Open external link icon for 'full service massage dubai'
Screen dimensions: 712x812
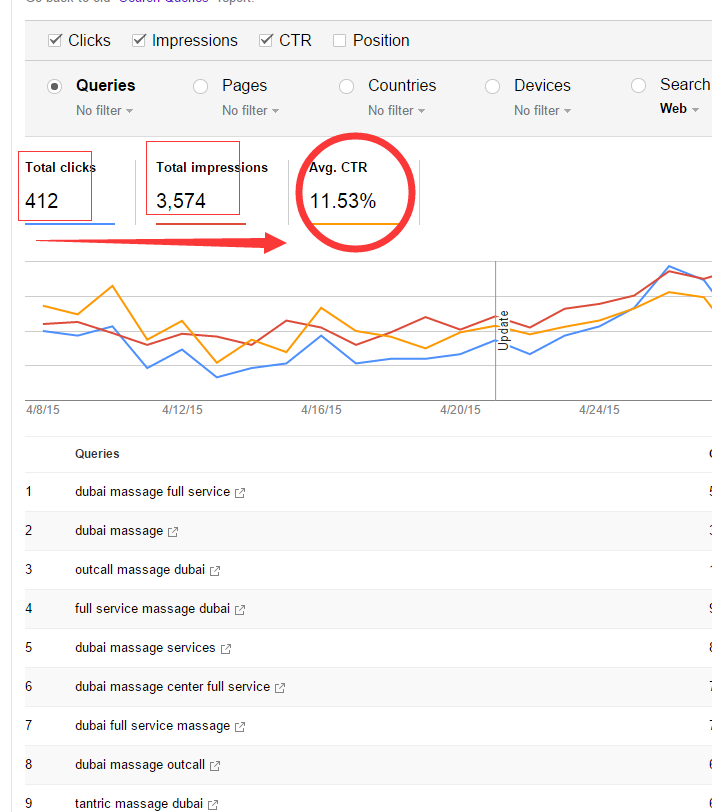(x=240, y=610)
